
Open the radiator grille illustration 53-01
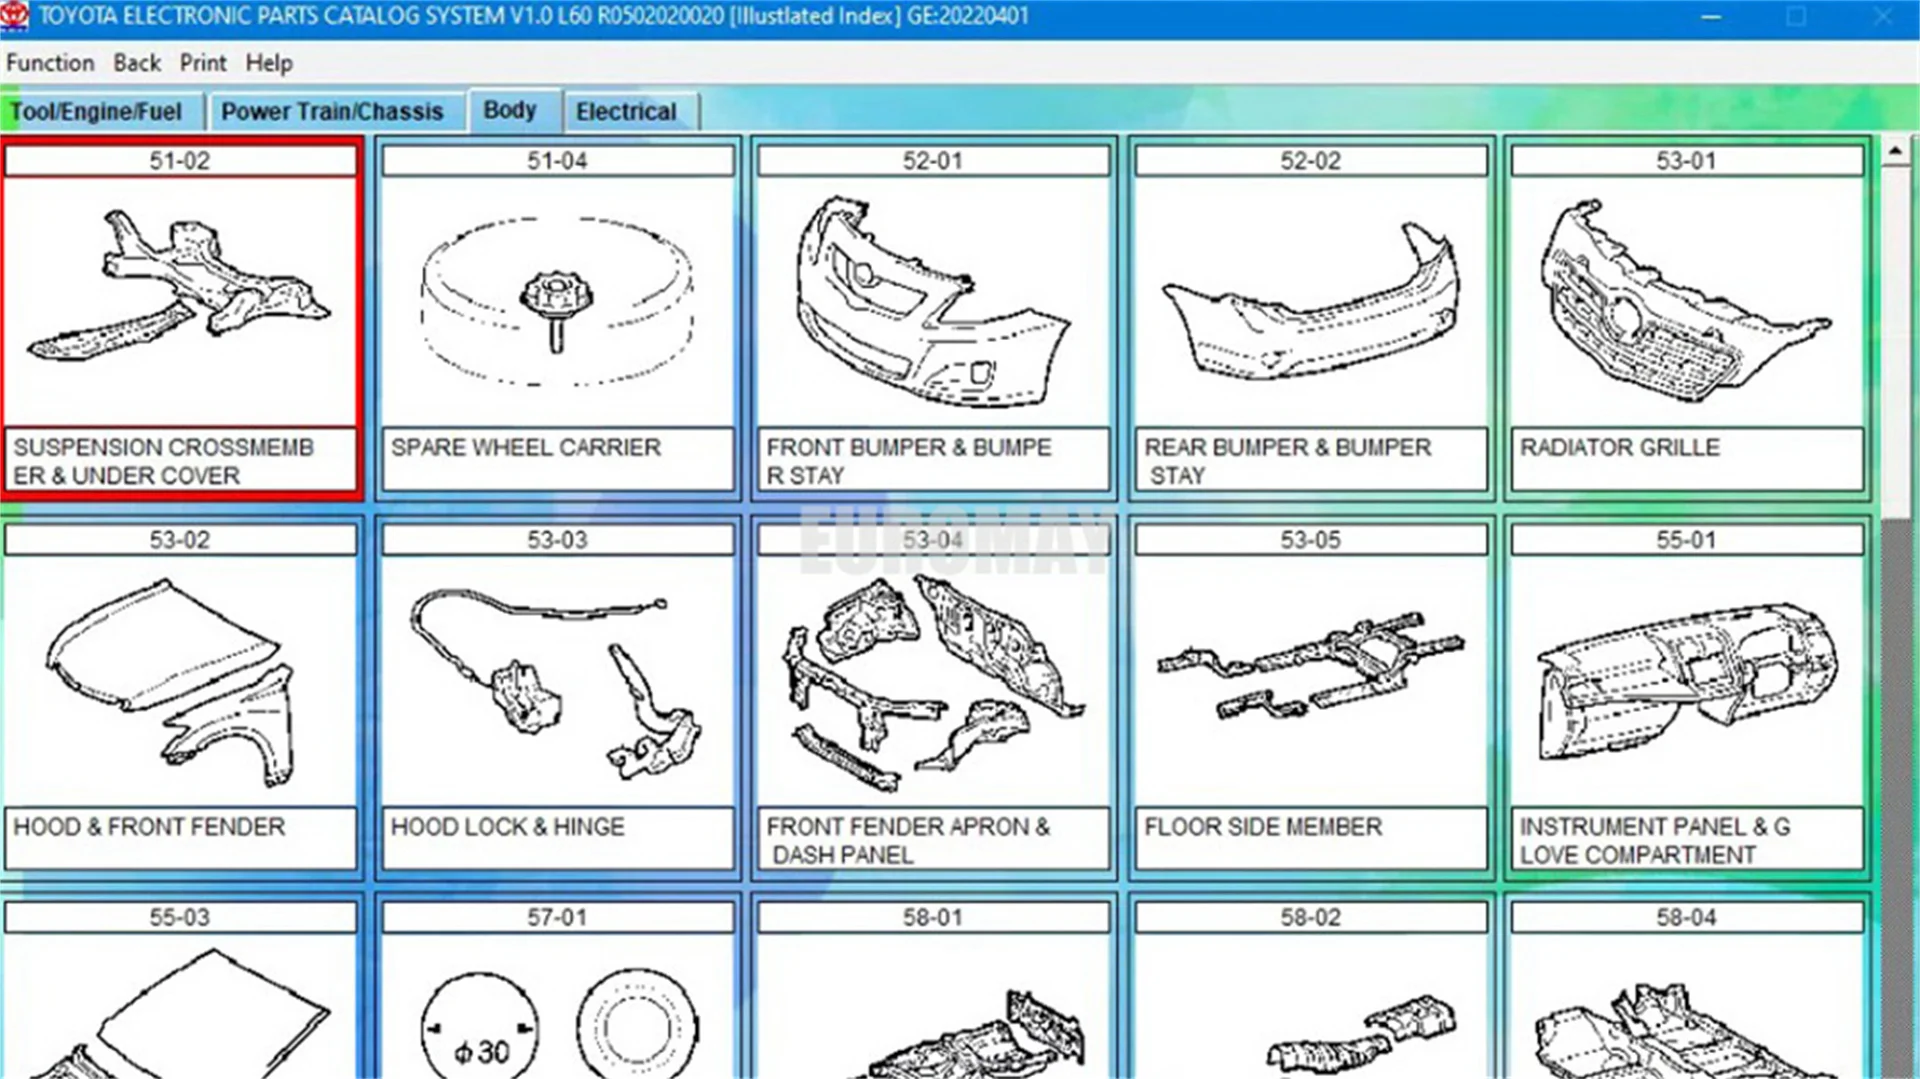1687,302
